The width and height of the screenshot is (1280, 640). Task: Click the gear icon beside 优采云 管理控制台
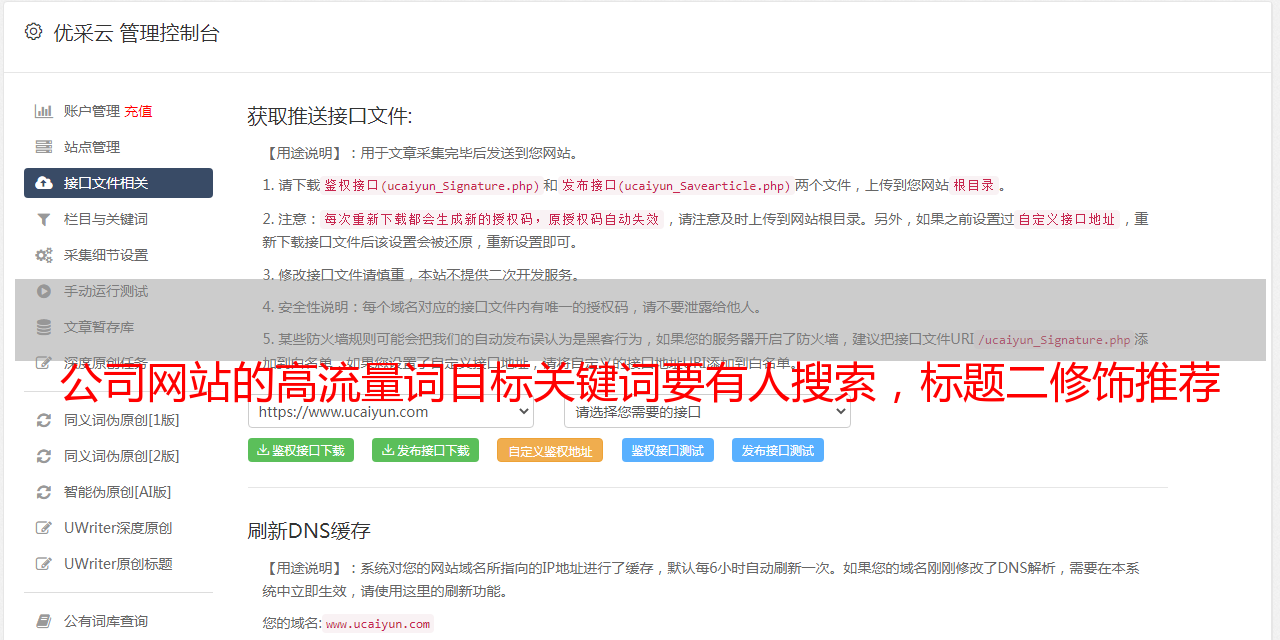(33, 32)
